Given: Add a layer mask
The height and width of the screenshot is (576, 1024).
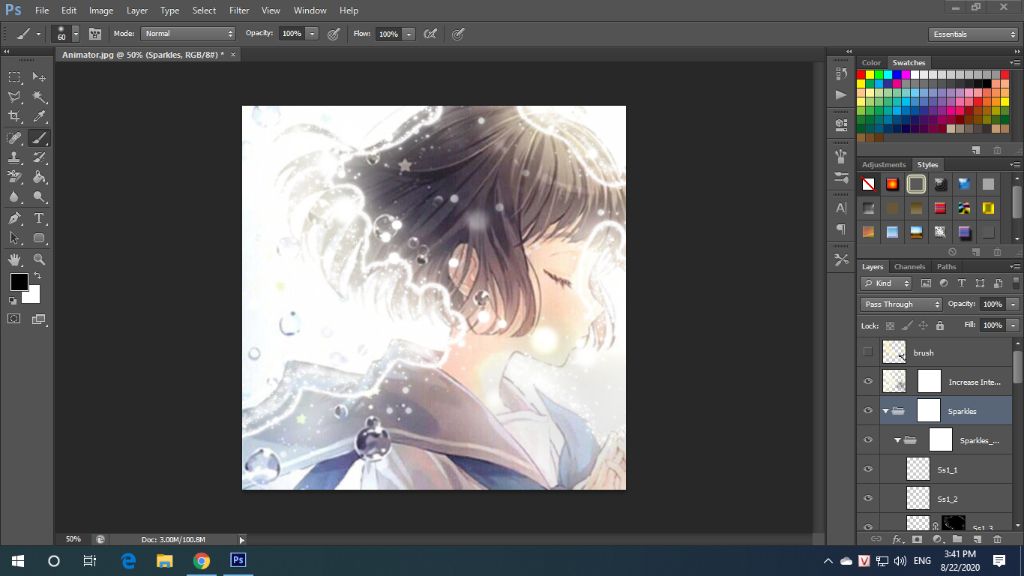Looking at the screenshot, I should point(917,539).
